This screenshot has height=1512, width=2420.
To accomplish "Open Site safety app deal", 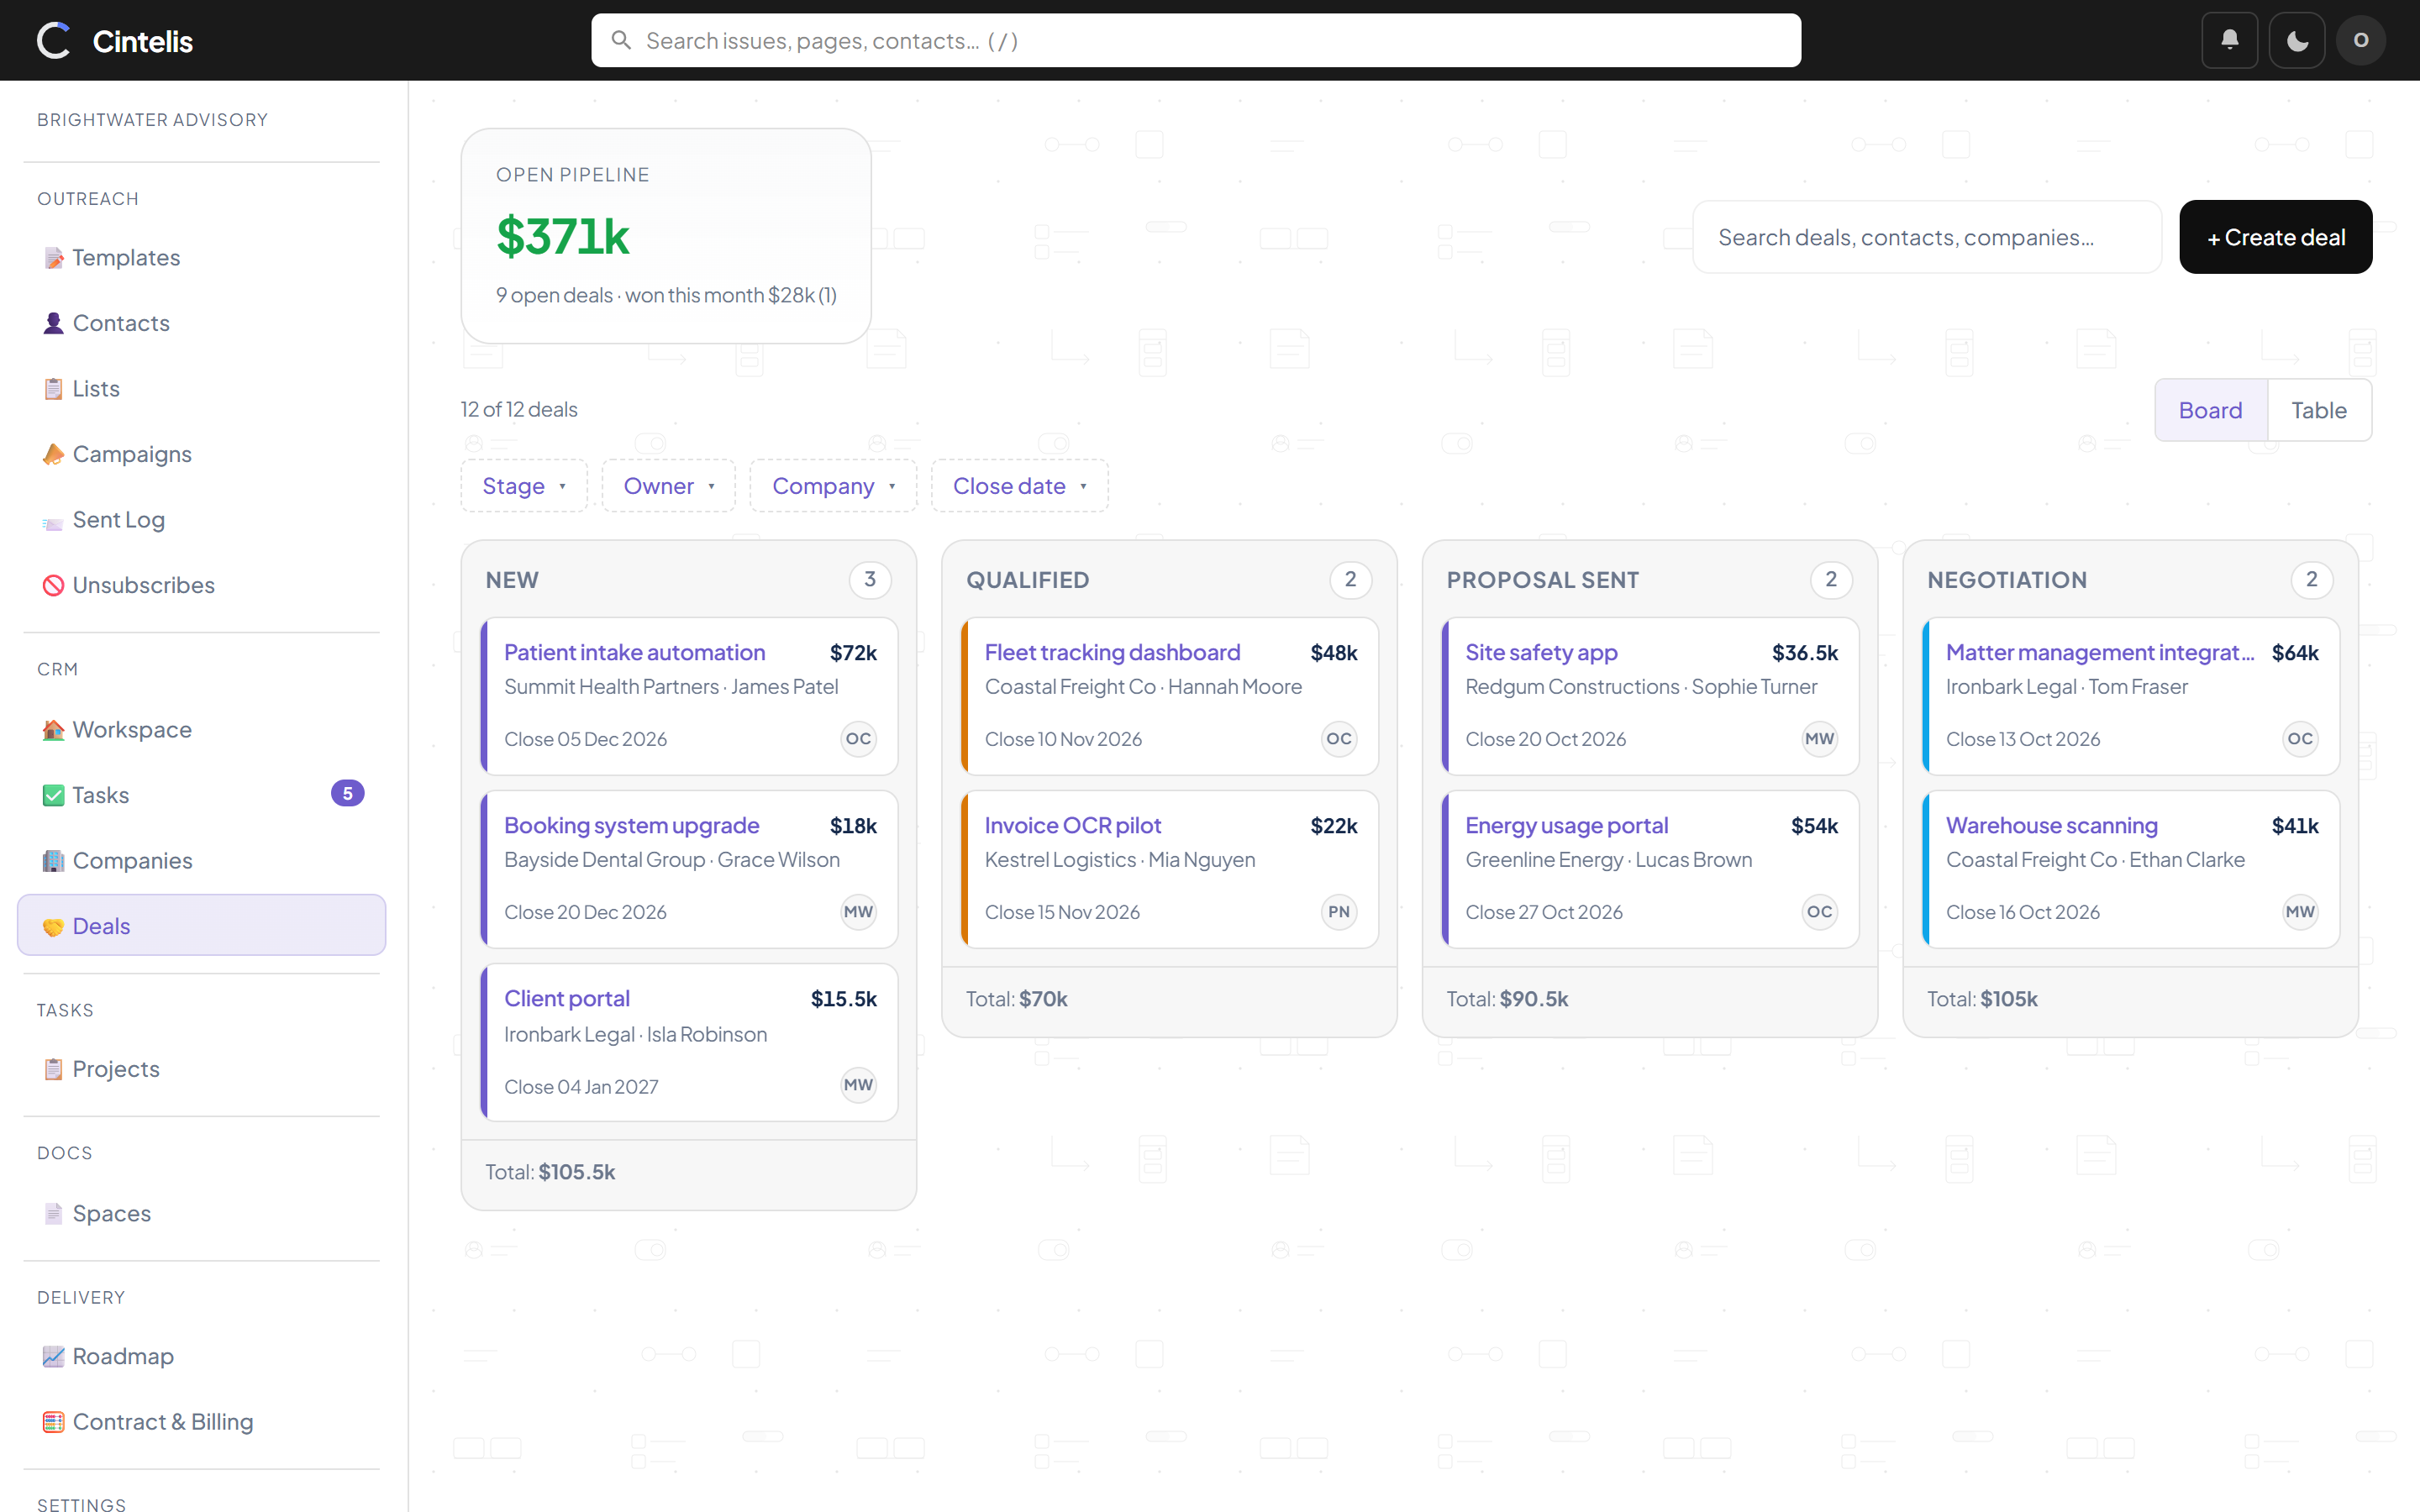I will (x=1541, y=652).
